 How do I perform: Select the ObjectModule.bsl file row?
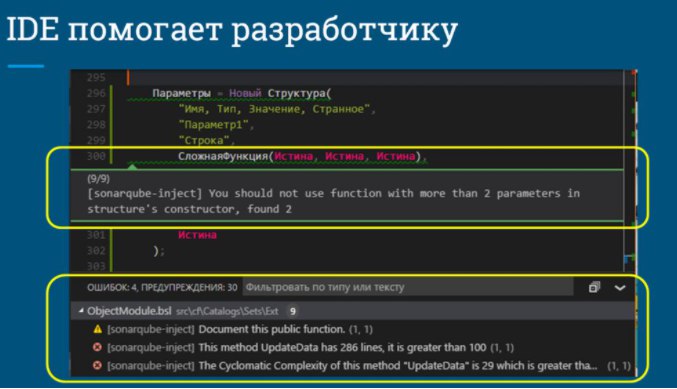[353, 311]
